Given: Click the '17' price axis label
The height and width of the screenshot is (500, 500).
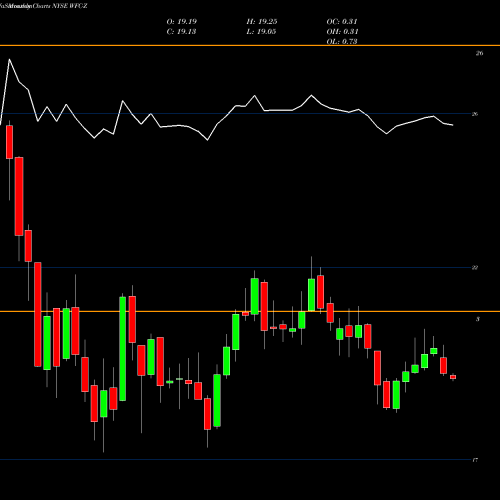Looking at the screenshot, I should pyautogui.click(x=475, y=460).
